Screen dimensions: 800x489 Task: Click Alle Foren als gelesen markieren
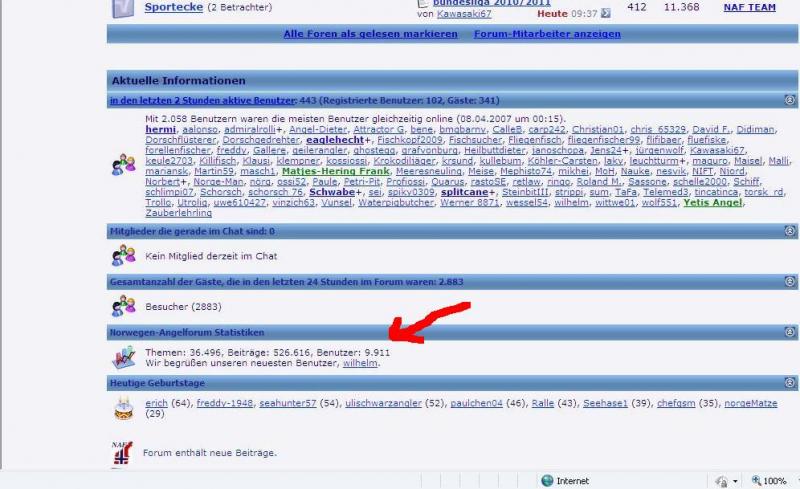tap(370, 34)
